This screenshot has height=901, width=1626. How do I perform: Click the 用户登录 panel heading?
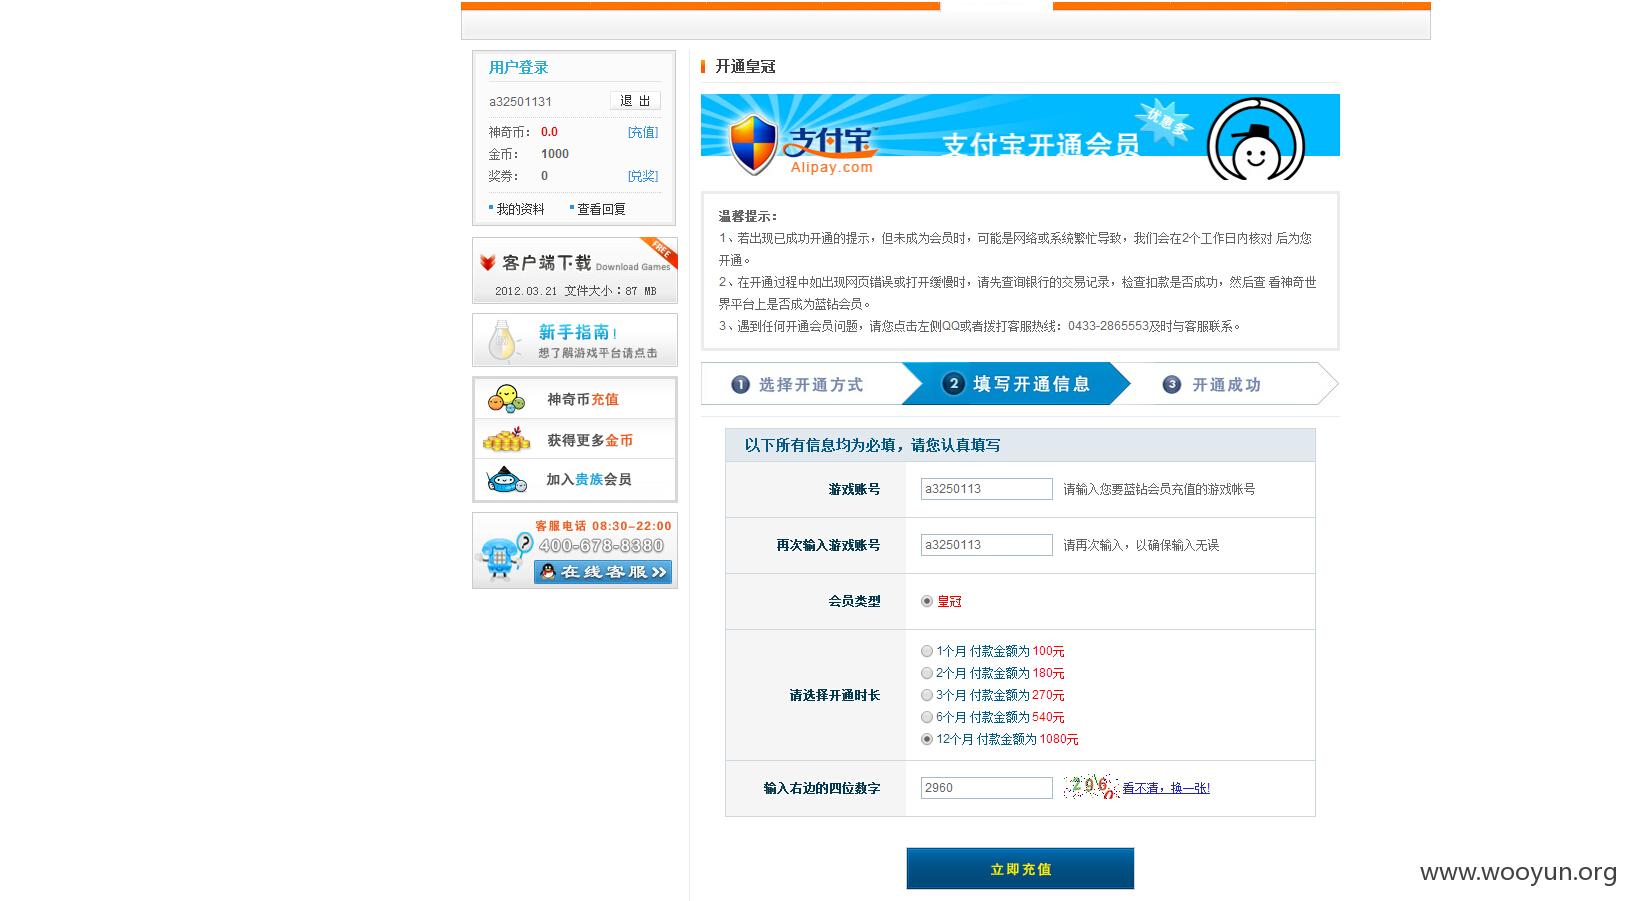point(518,67)
